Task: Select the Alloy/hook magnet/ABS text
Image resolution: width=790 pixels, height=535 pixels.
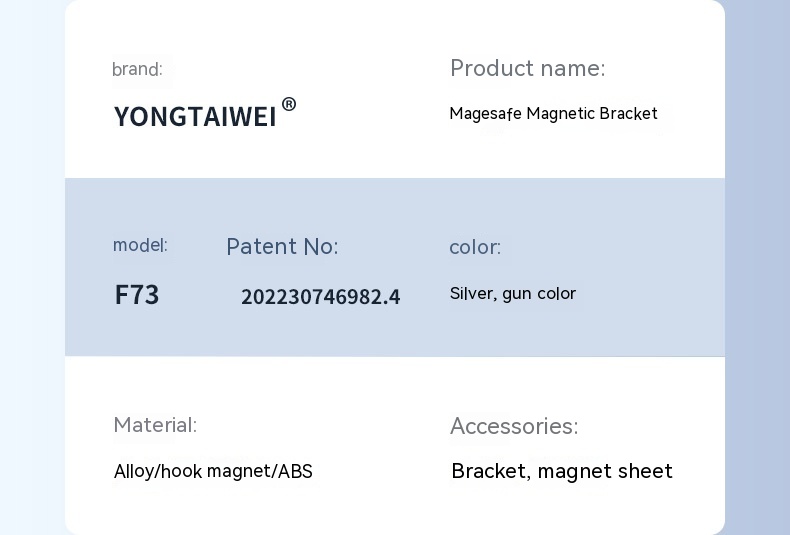Action: tap(213, 471)
